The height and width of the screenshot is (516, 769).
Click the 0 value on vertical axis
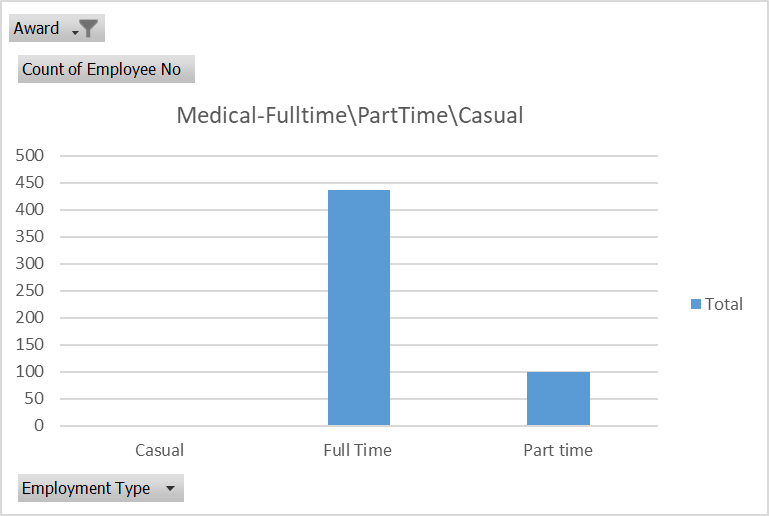click(x=39, y=426)
